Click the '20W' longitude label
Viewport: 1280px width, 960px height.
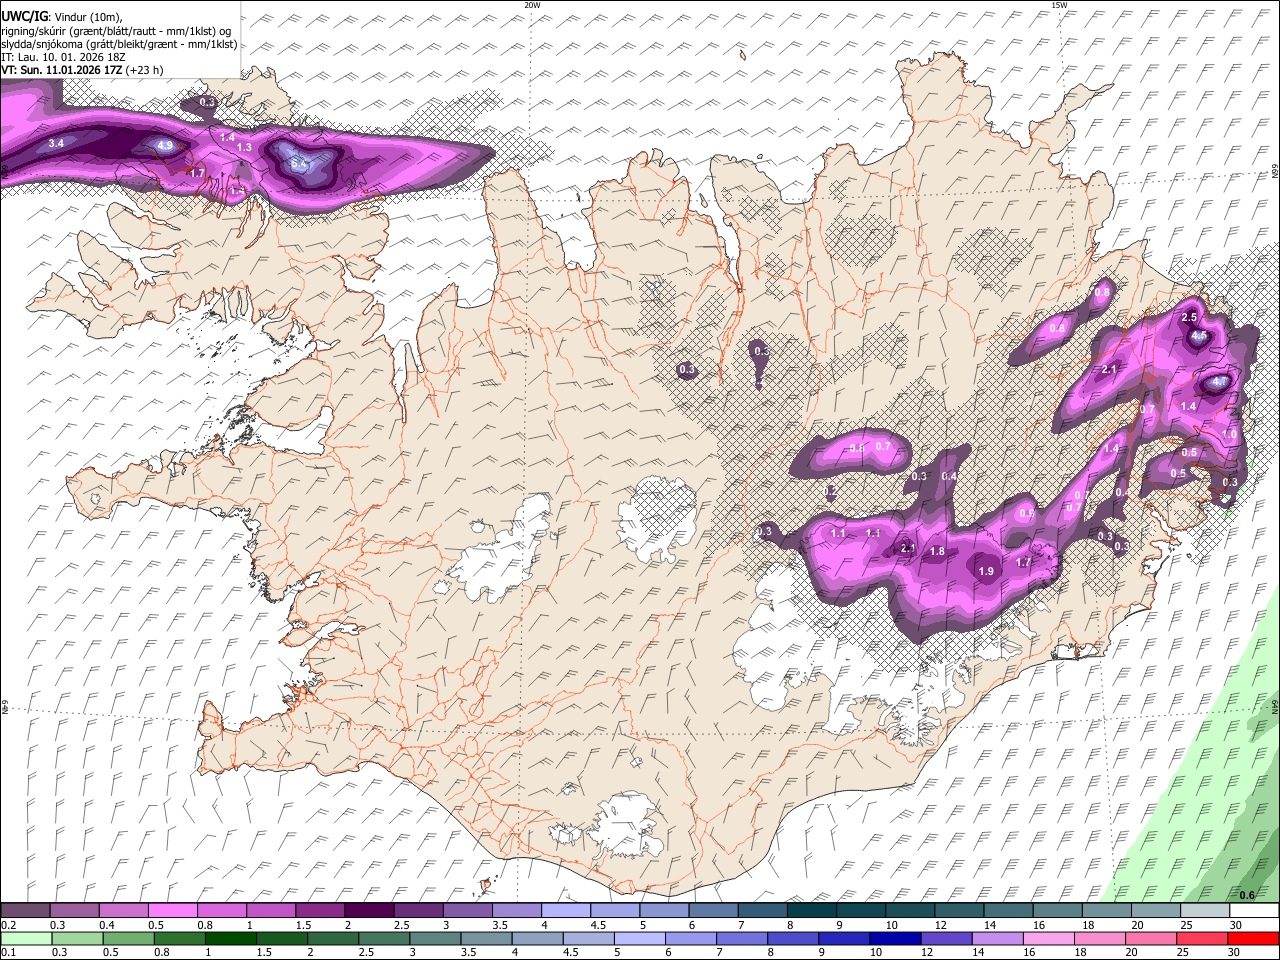click(532, 5)
